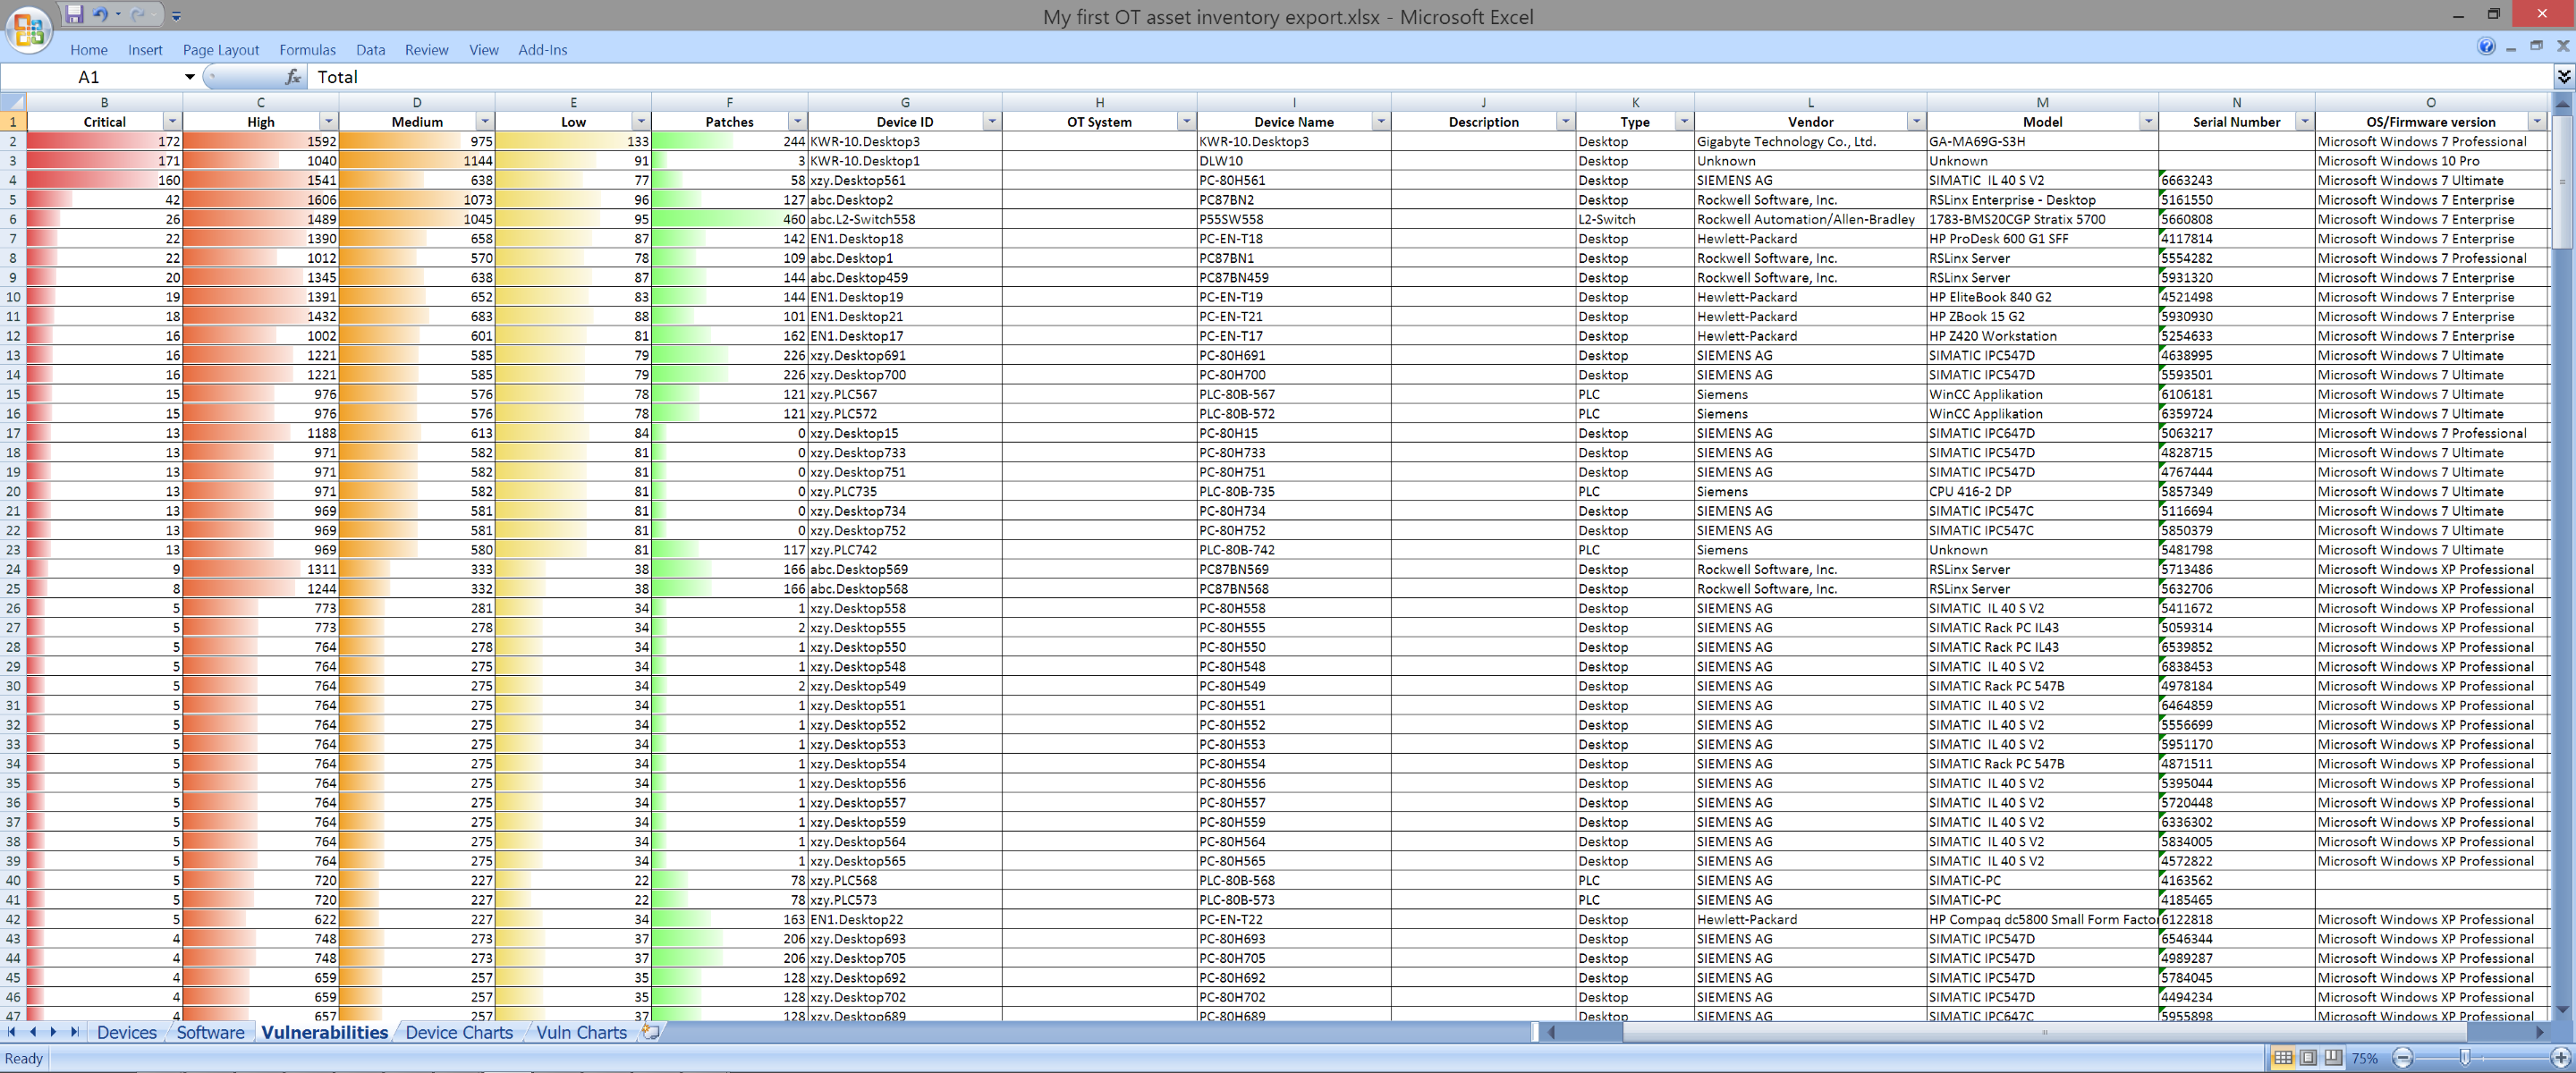Image resolution: width=2576 pixels, height=1073 pixels.
Task: Restore the workbook window inside Excel
Action: coord(2536,46)
